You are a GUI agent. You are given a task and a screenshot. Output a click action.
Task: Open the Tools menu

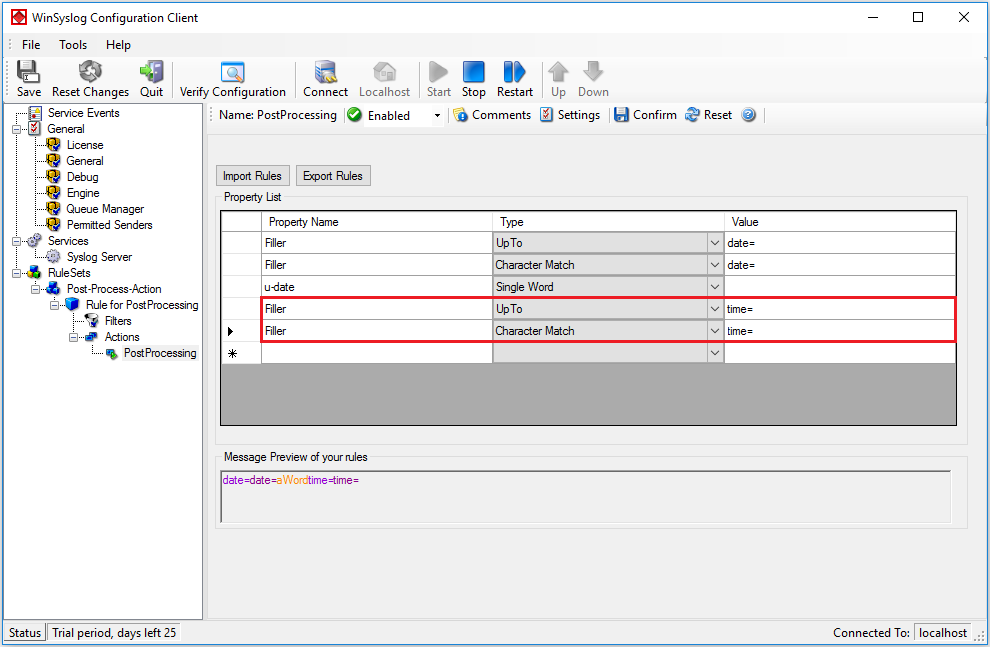point(73,45)
